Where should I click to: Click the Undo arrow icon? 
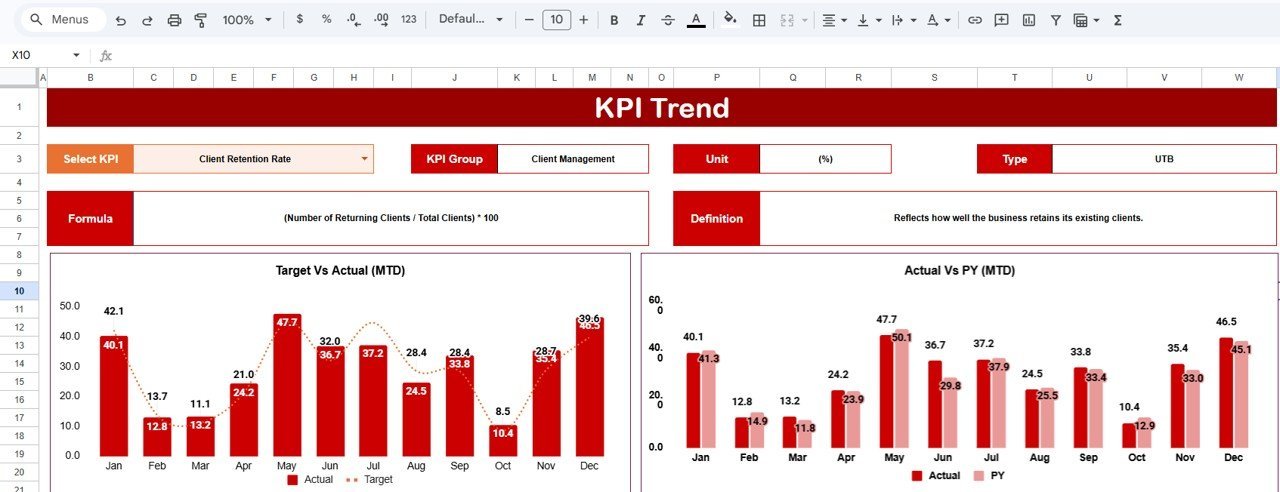[x=121, y=20]
